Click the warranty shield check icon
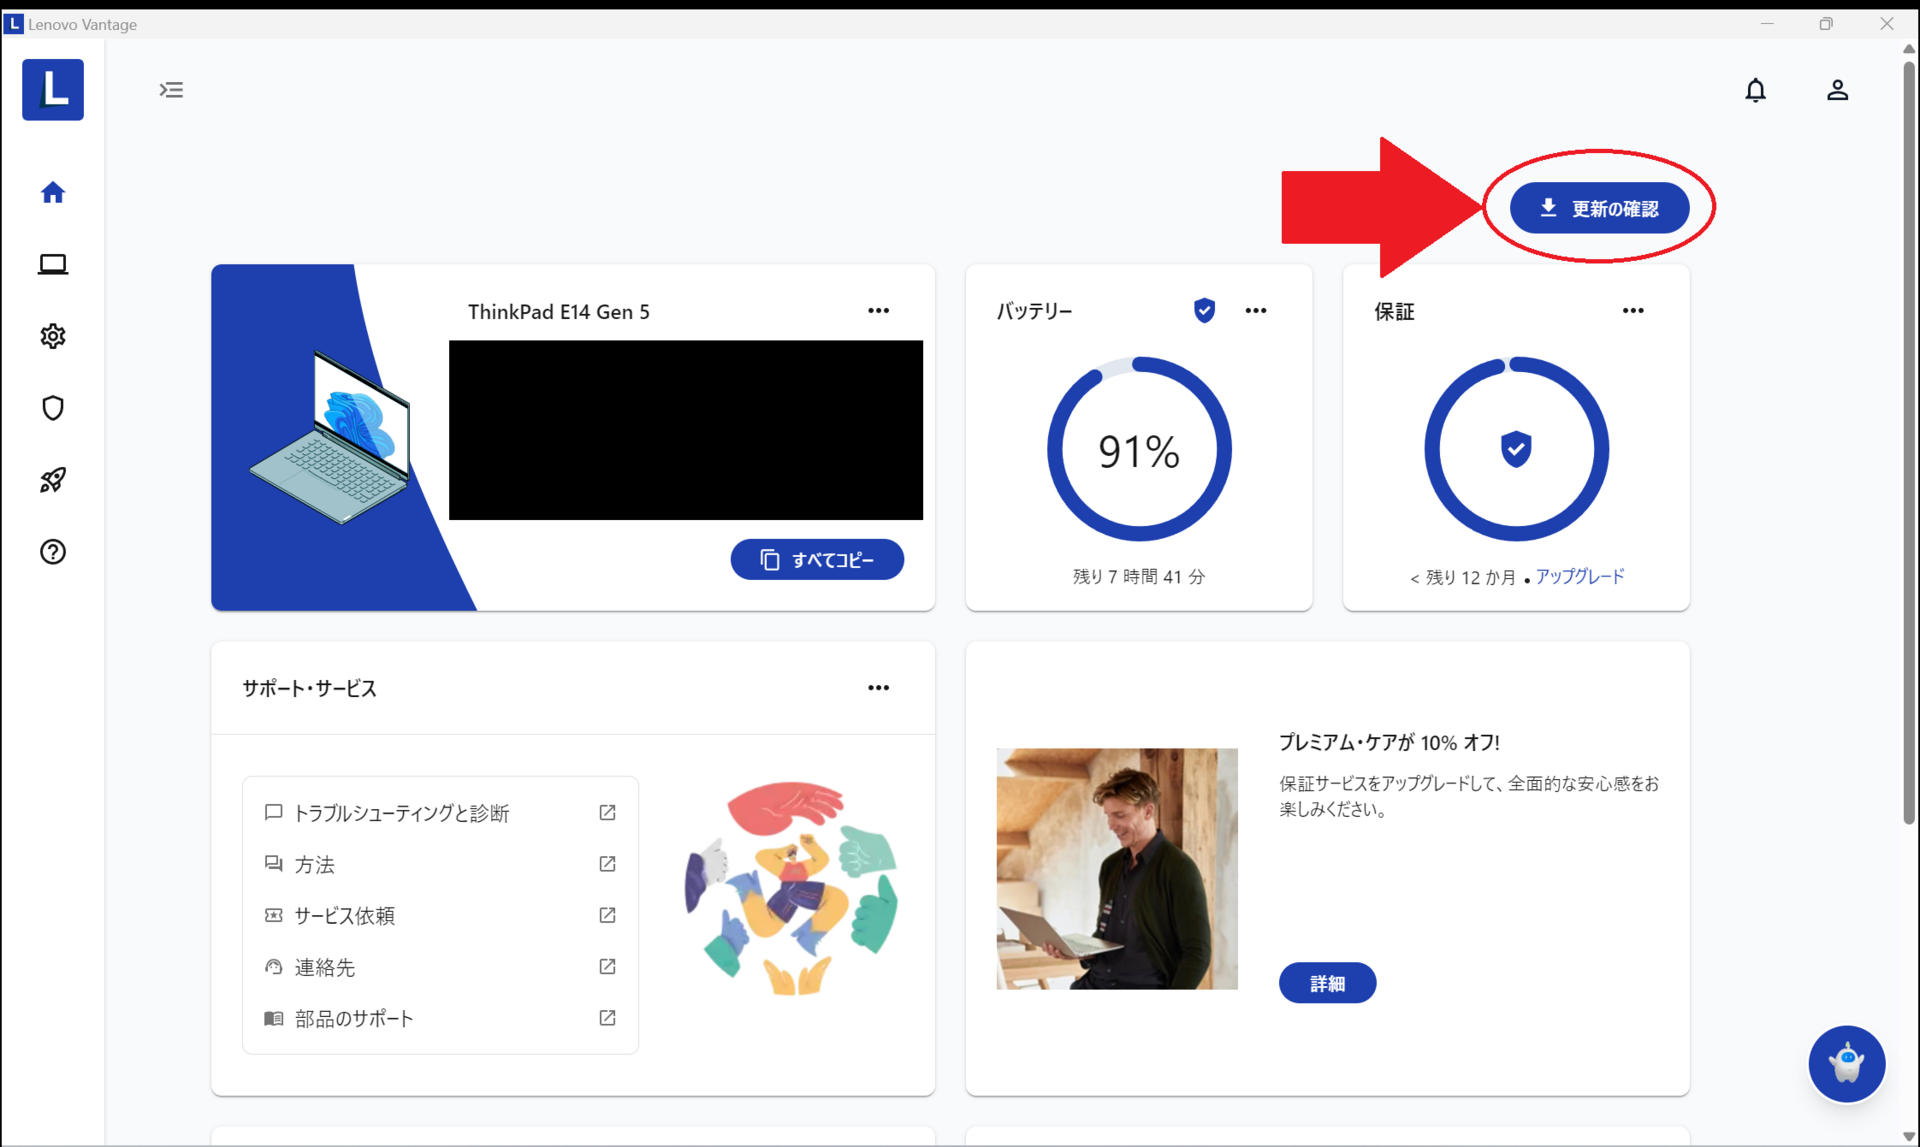The image size is (1920, 1147). 1516,449
